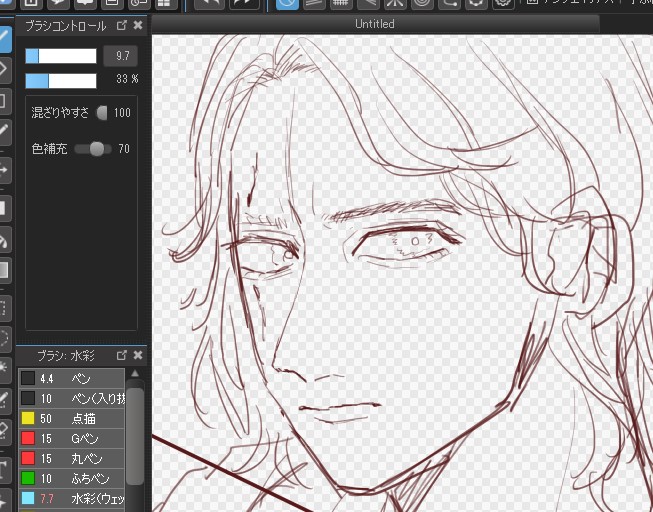653x512 pixels.
Task: Toggle the crisscross grid snap icon
Action: pyautogui.click(x=341, y=3)
